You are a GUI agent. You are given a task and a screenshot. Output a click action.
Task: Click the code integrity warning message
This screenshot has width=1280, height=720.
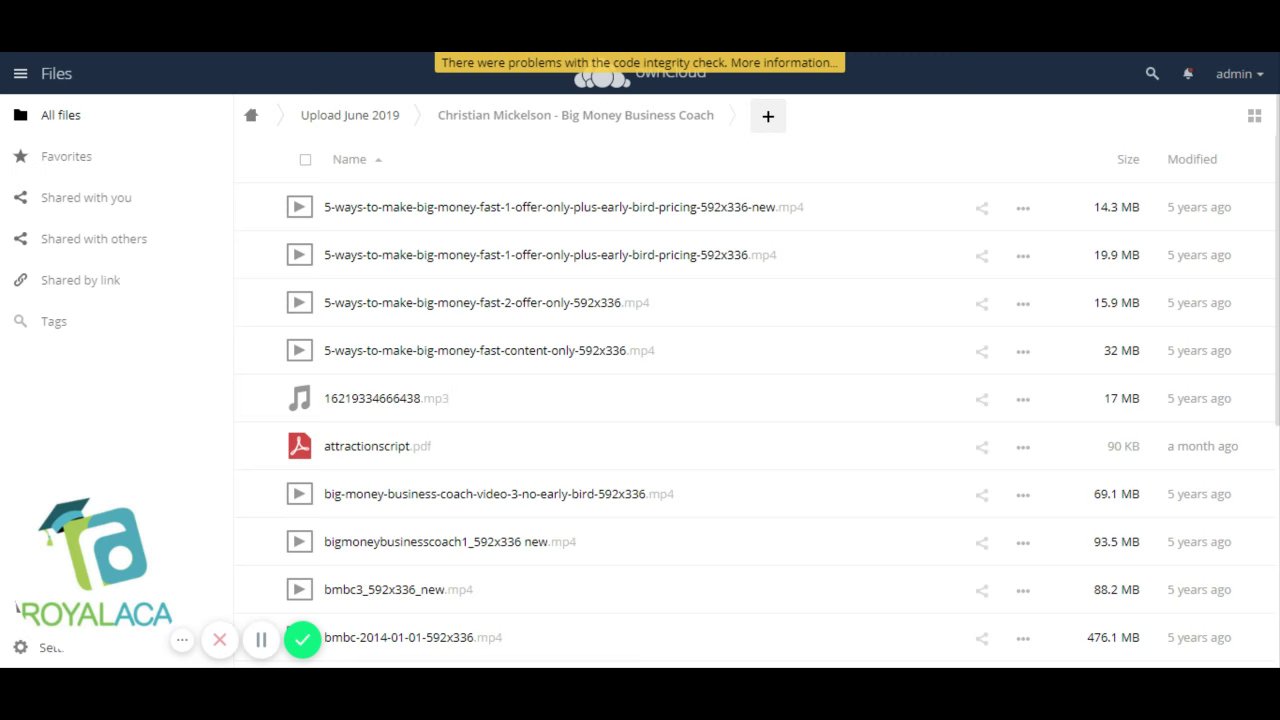640,62
